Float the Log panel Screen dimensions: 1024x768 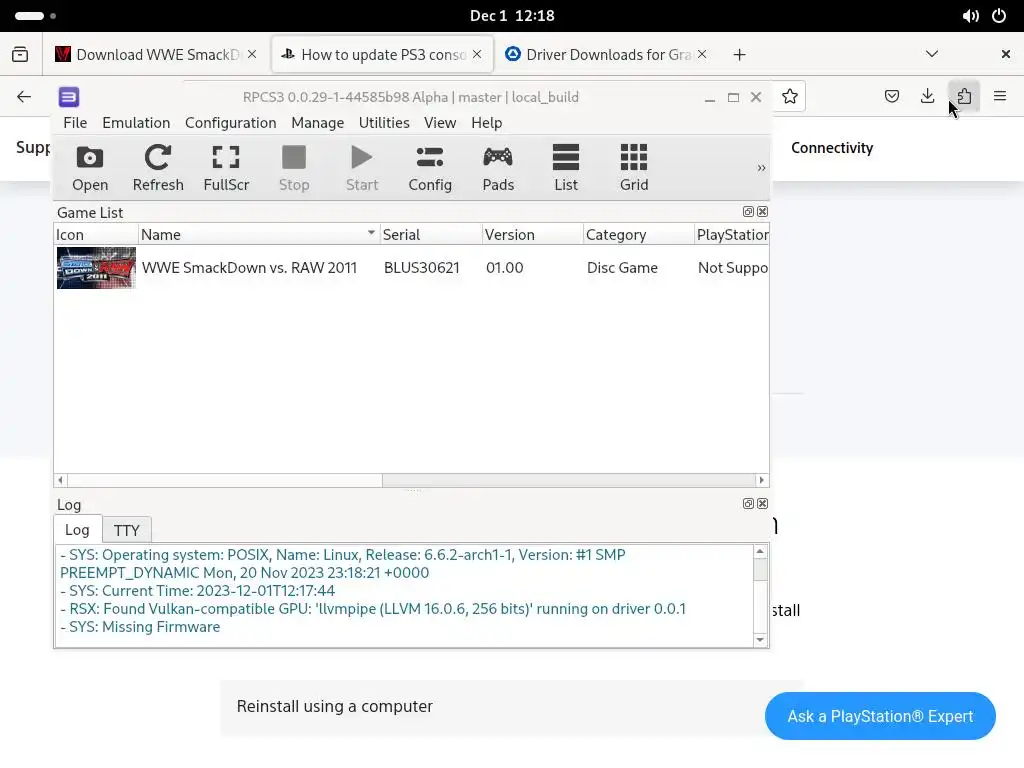748,504
